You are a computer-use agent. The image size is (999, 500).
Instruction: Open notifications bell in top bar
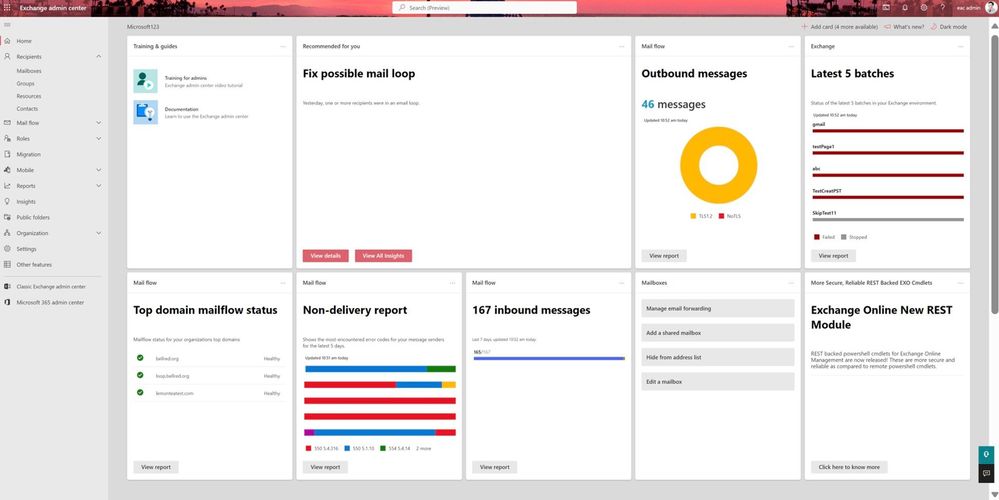pyautogui.click(x=905, y=8)
